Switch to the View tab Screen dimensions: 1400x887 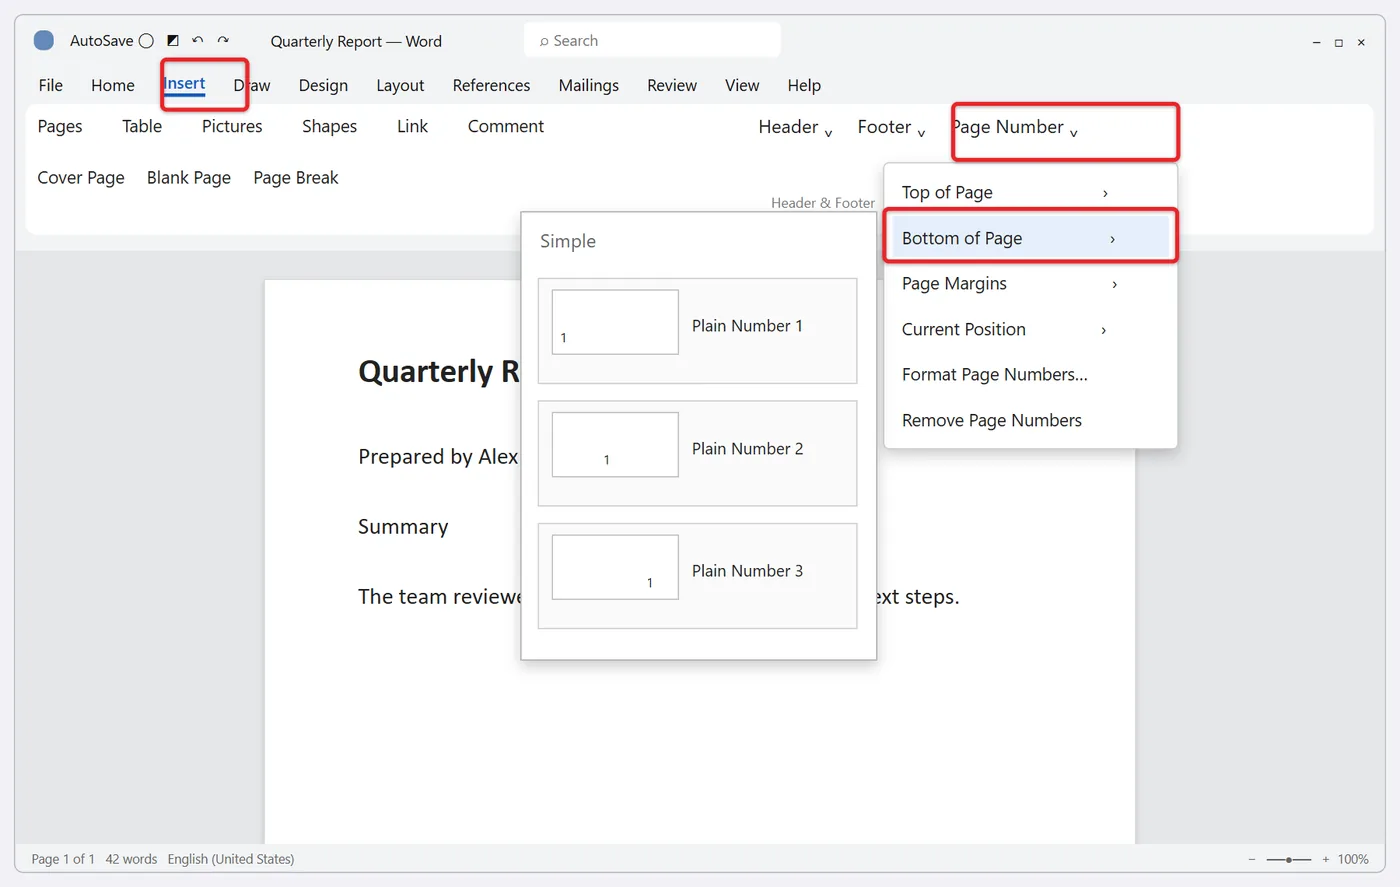pos(742,86)
